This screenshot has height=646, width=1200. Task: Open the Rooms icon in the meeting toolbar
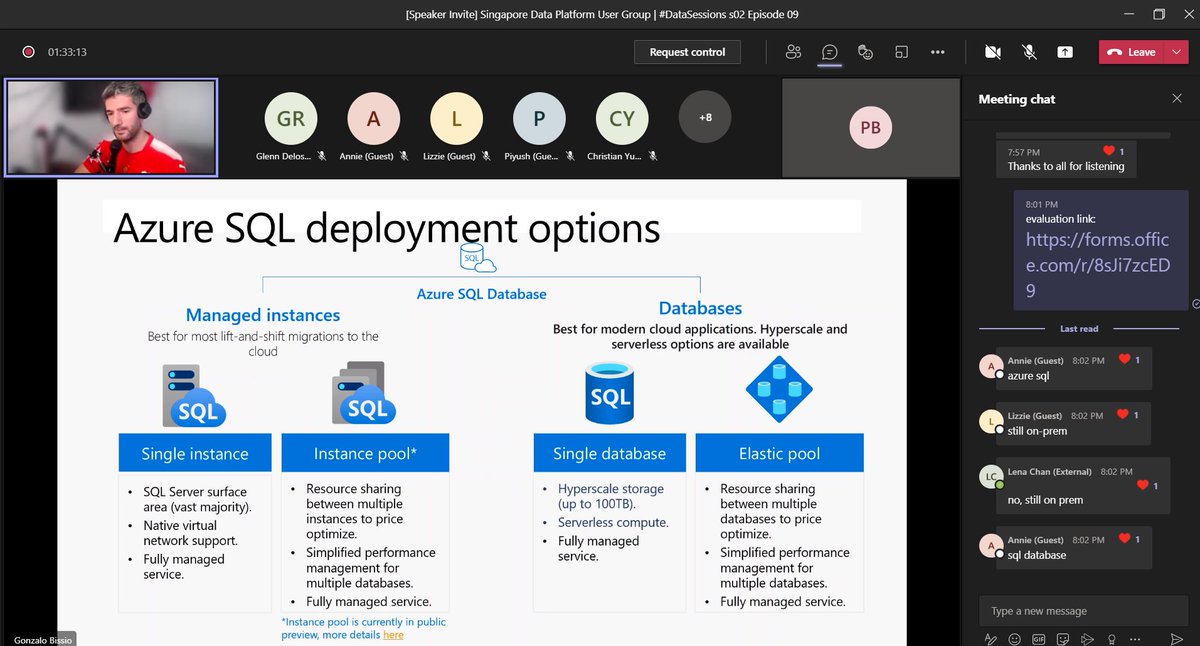point(901,52)
